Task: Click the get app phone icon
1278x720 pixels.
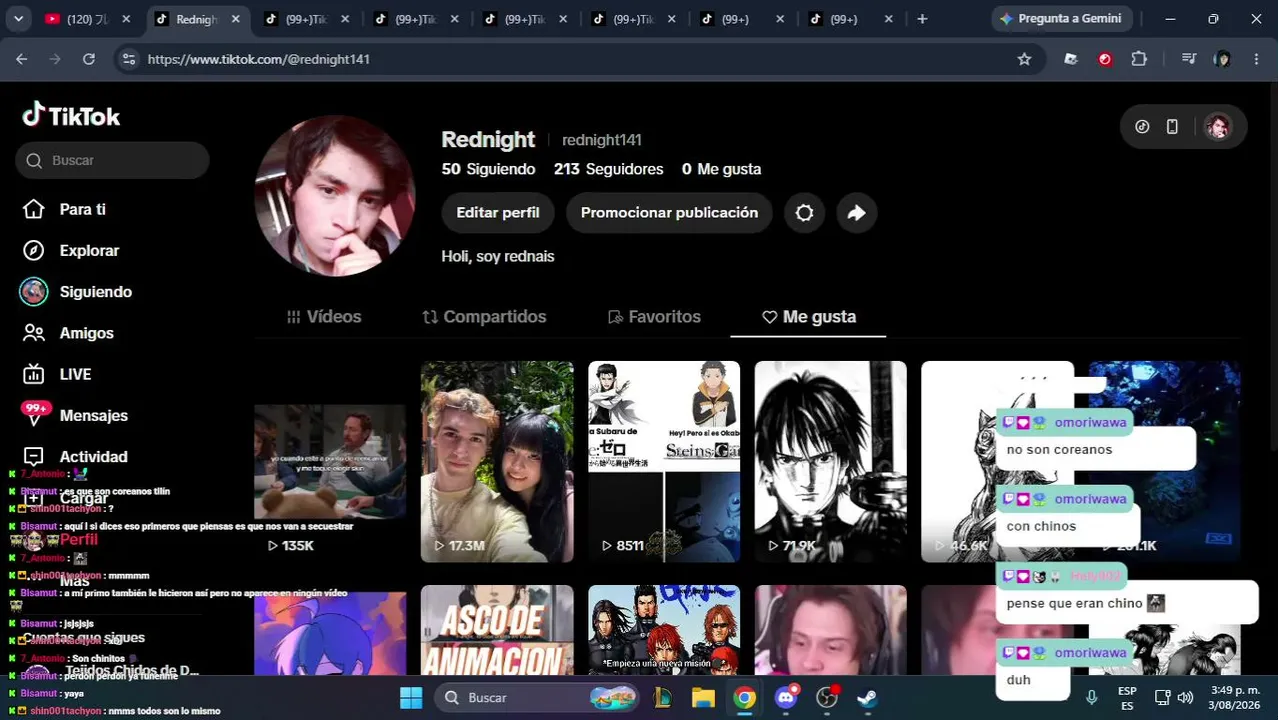Action: click(x=1172, y=127)
